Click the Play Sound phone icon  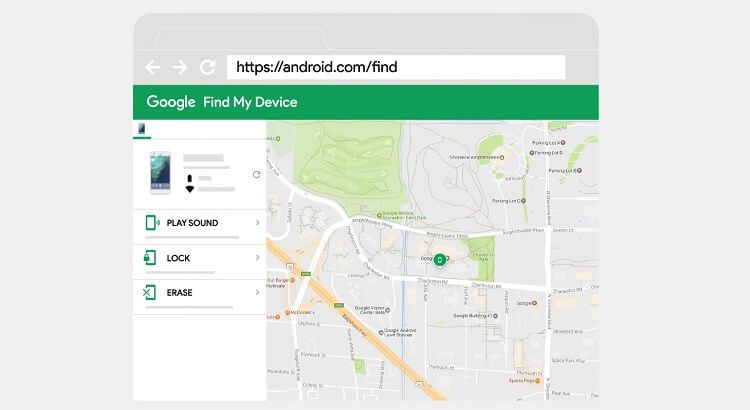(152, 222)
